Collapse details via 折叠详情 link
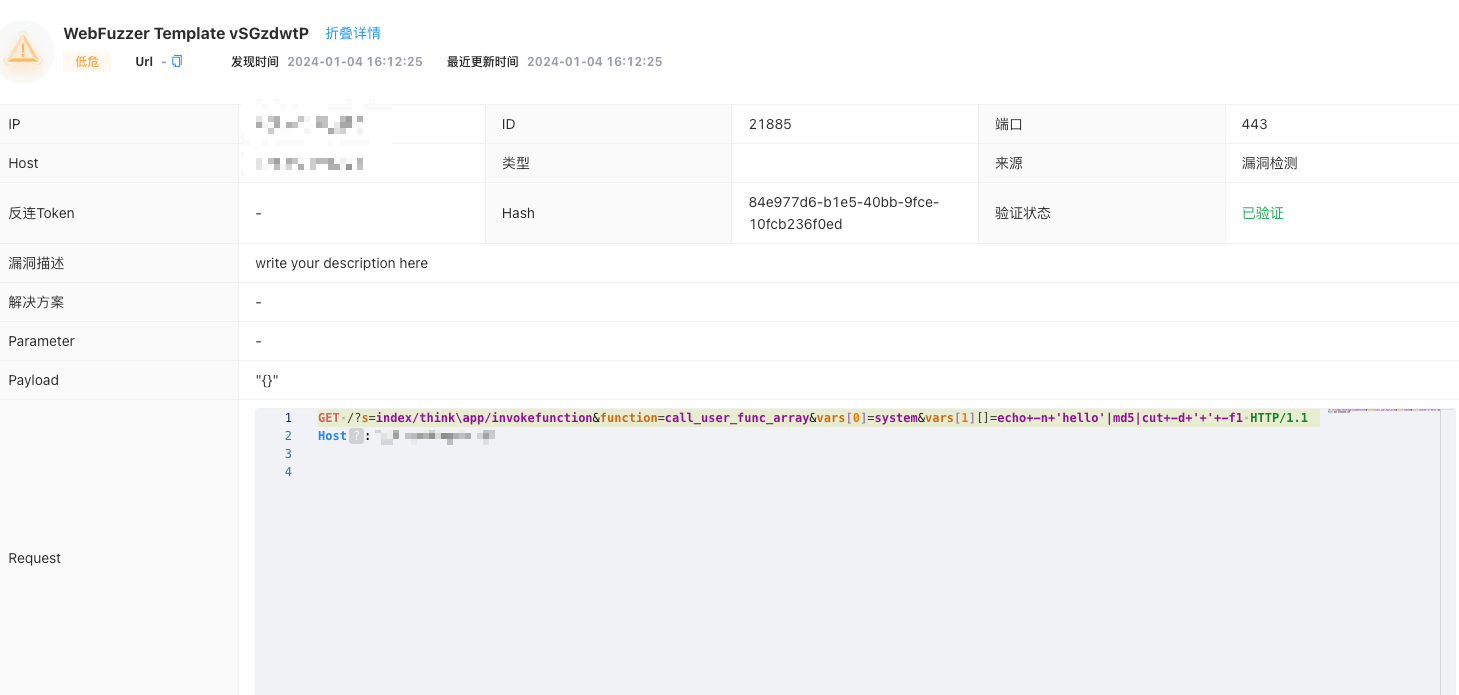 [353, 33]
